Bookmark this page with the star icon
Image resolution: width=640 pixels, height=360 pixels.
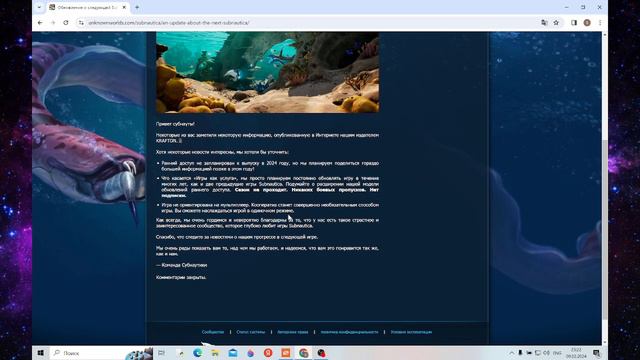[x=556, y=23]
